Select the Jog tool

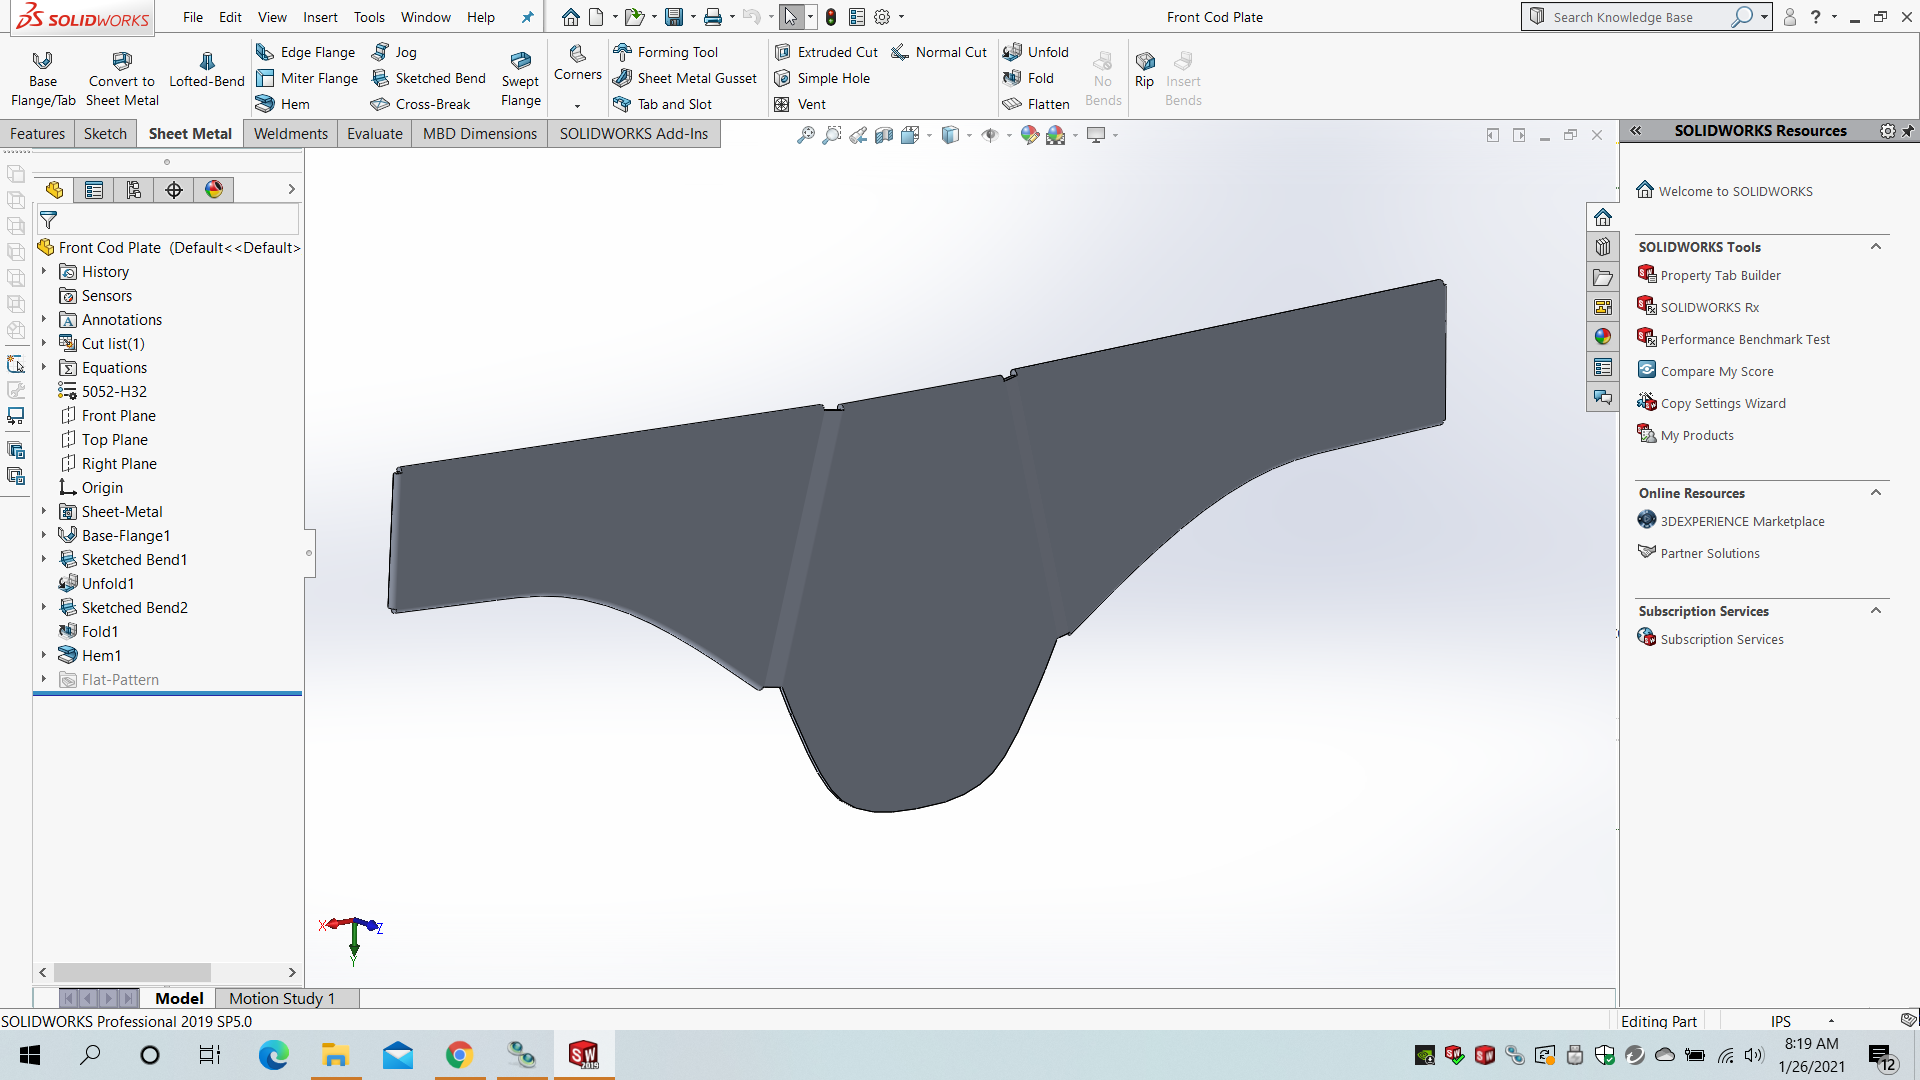[x=394, y=52]
